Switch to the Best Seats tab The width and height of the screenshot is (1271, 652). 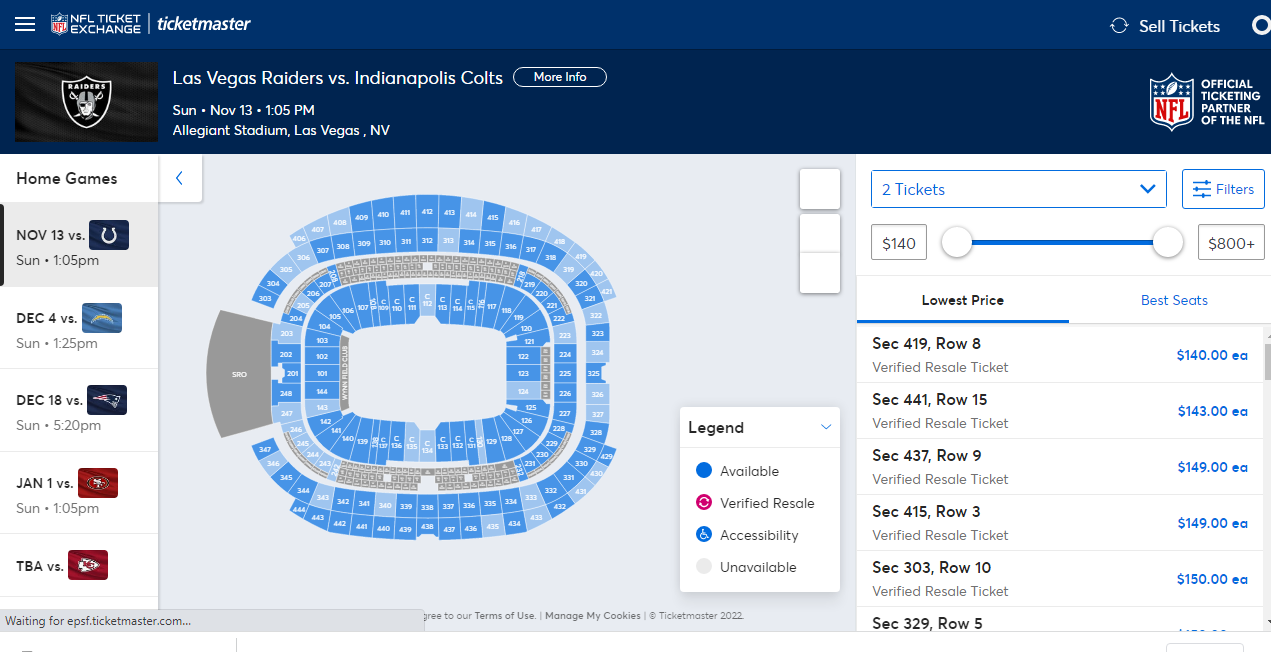(1174, 300)
